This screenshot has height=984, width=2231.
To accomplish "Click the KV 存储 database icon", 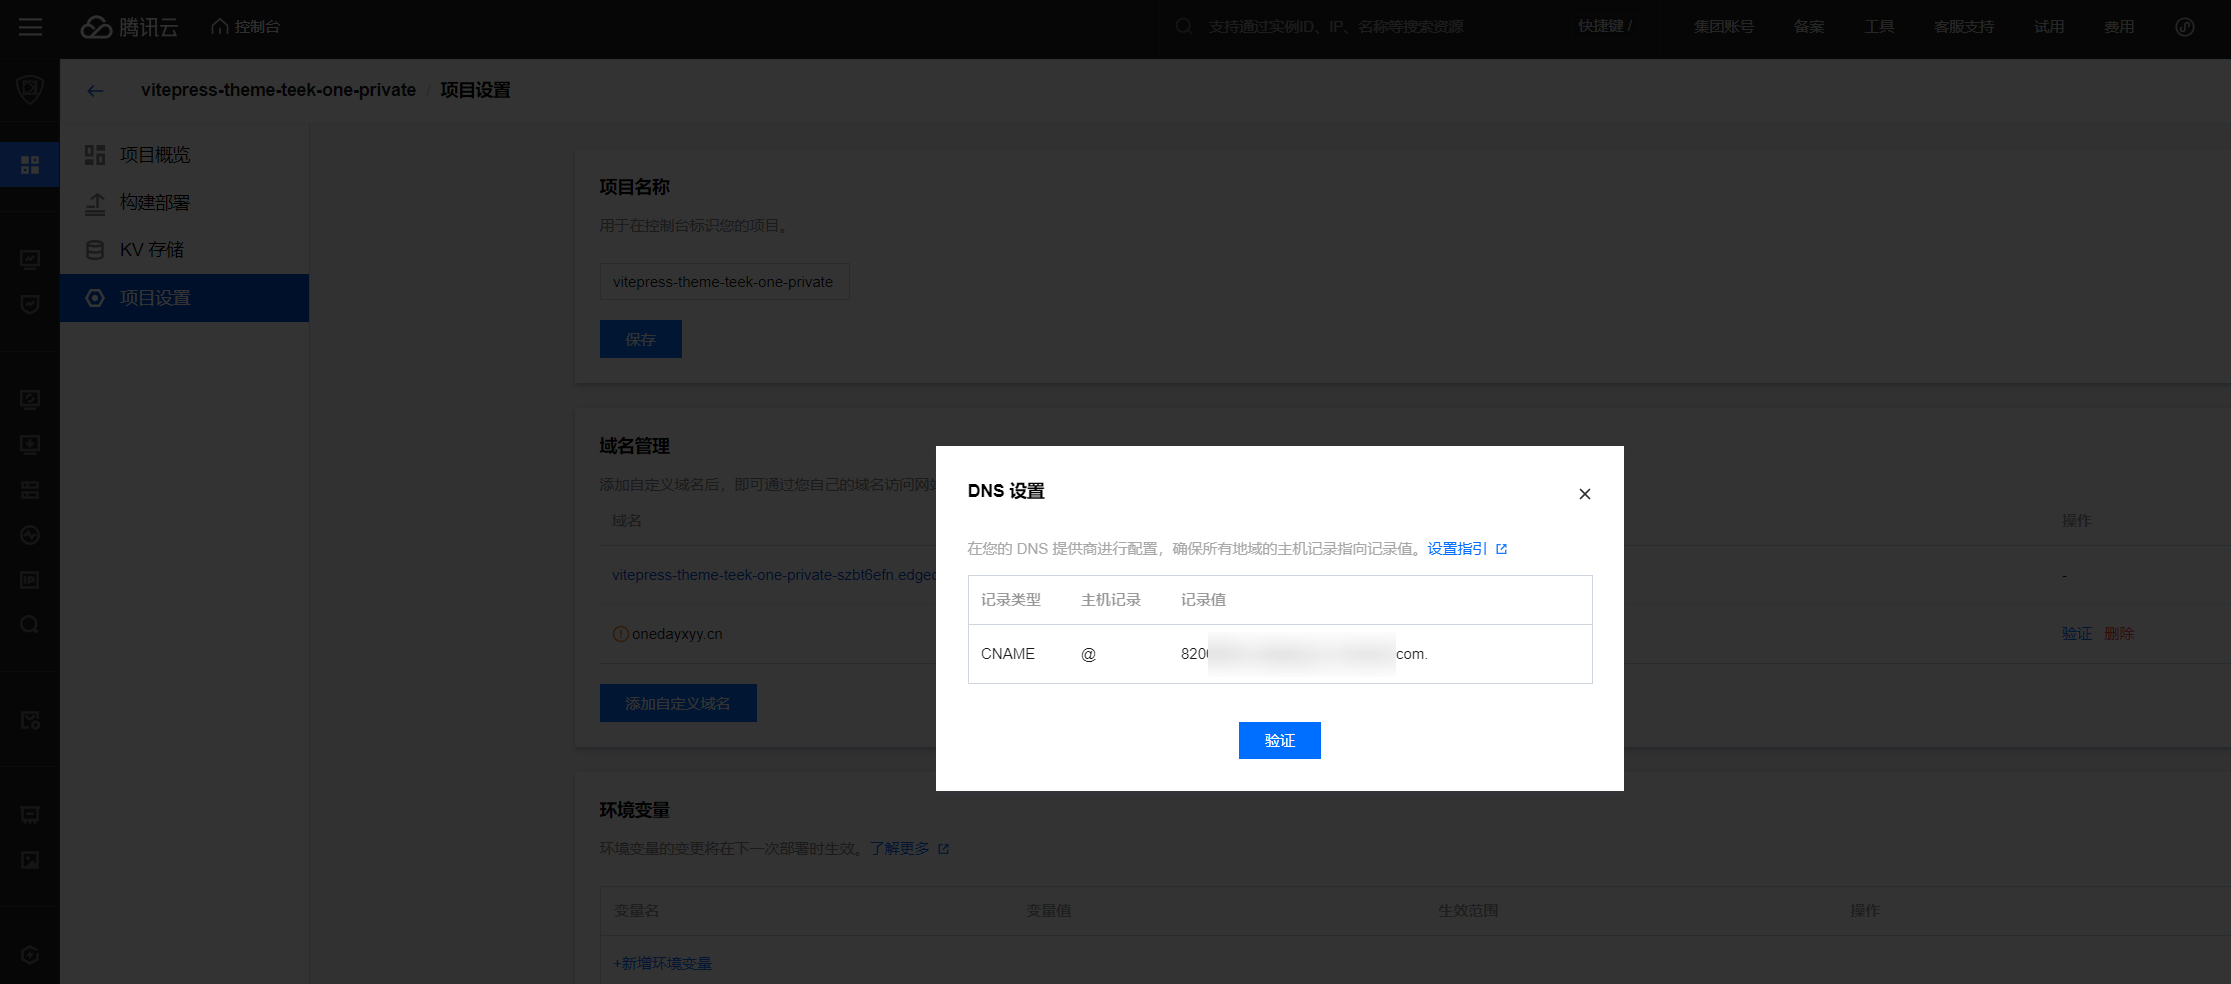I will click(x=95, y=250).
